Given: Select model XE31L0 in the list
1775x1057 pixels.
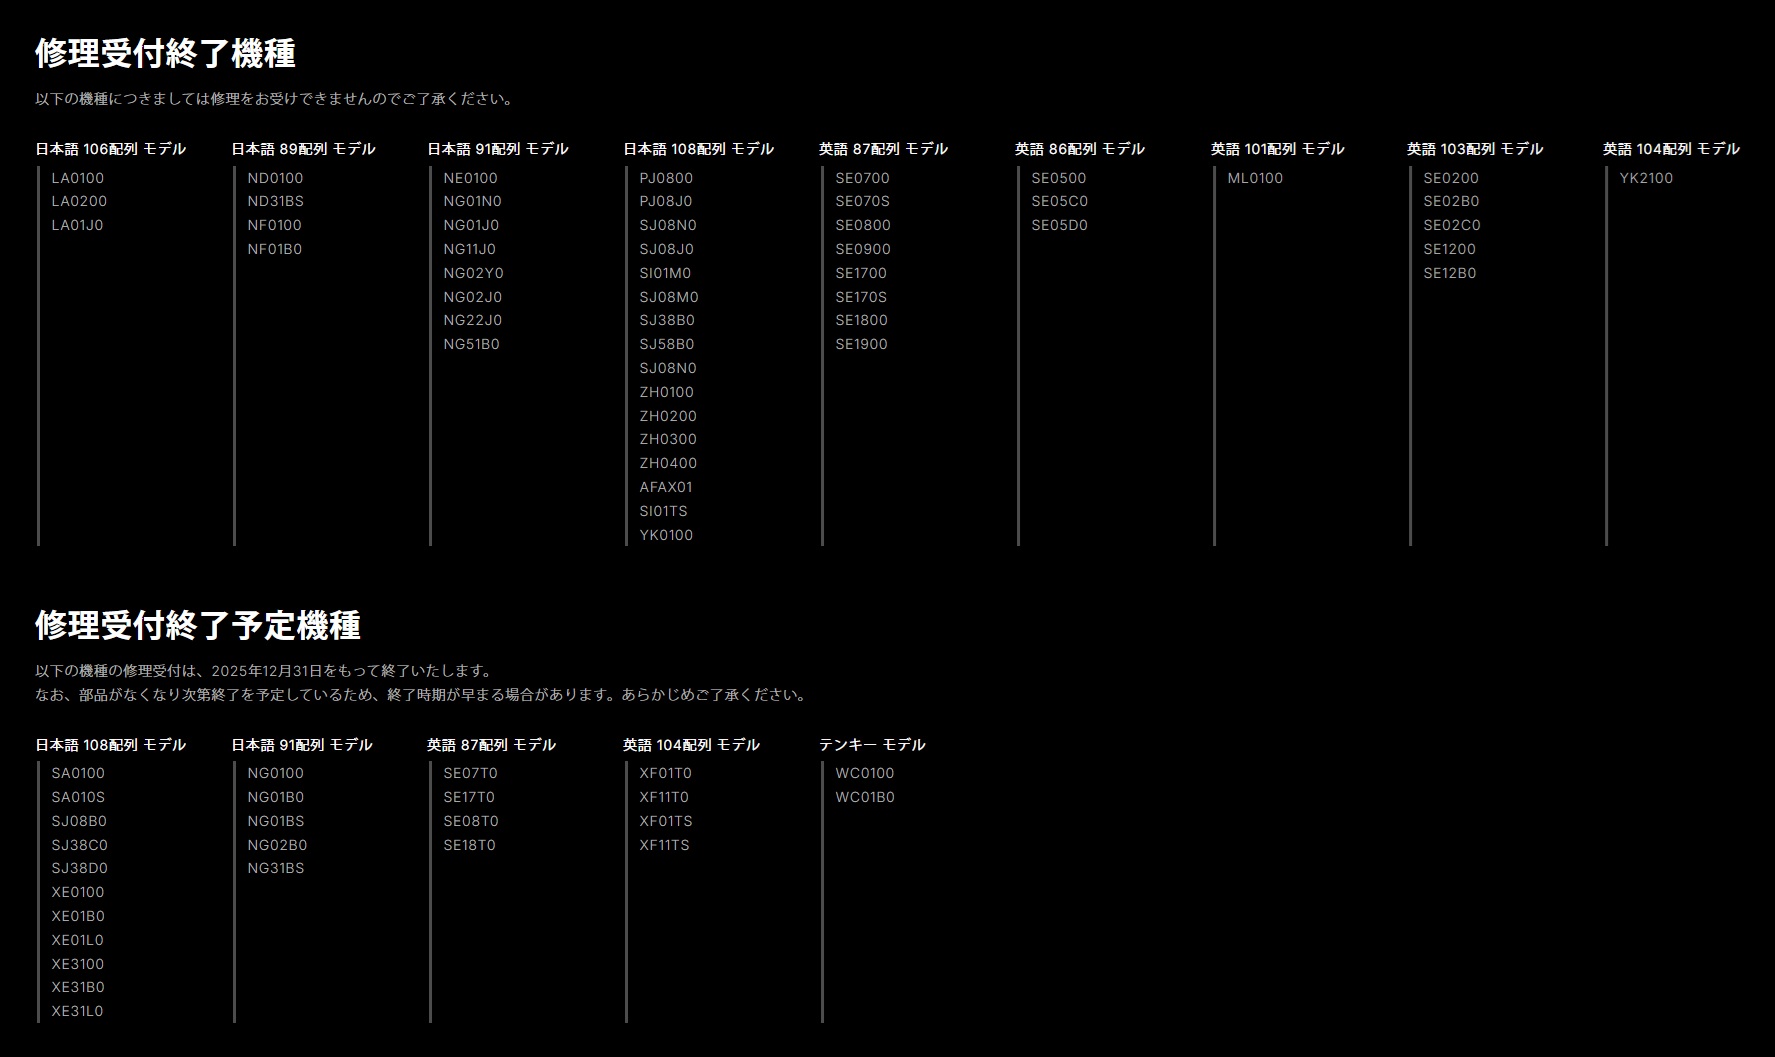Looking at the screenshot, I should tap(77, 1011).
